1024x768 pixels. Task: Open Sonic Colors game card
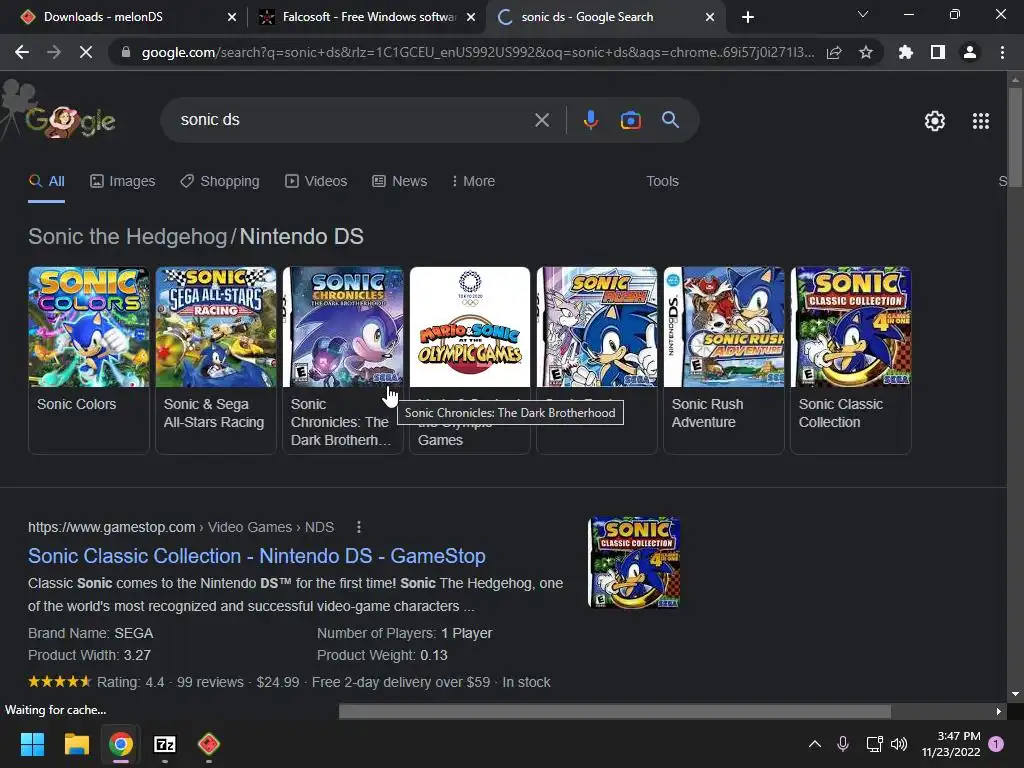pos(89,360)
